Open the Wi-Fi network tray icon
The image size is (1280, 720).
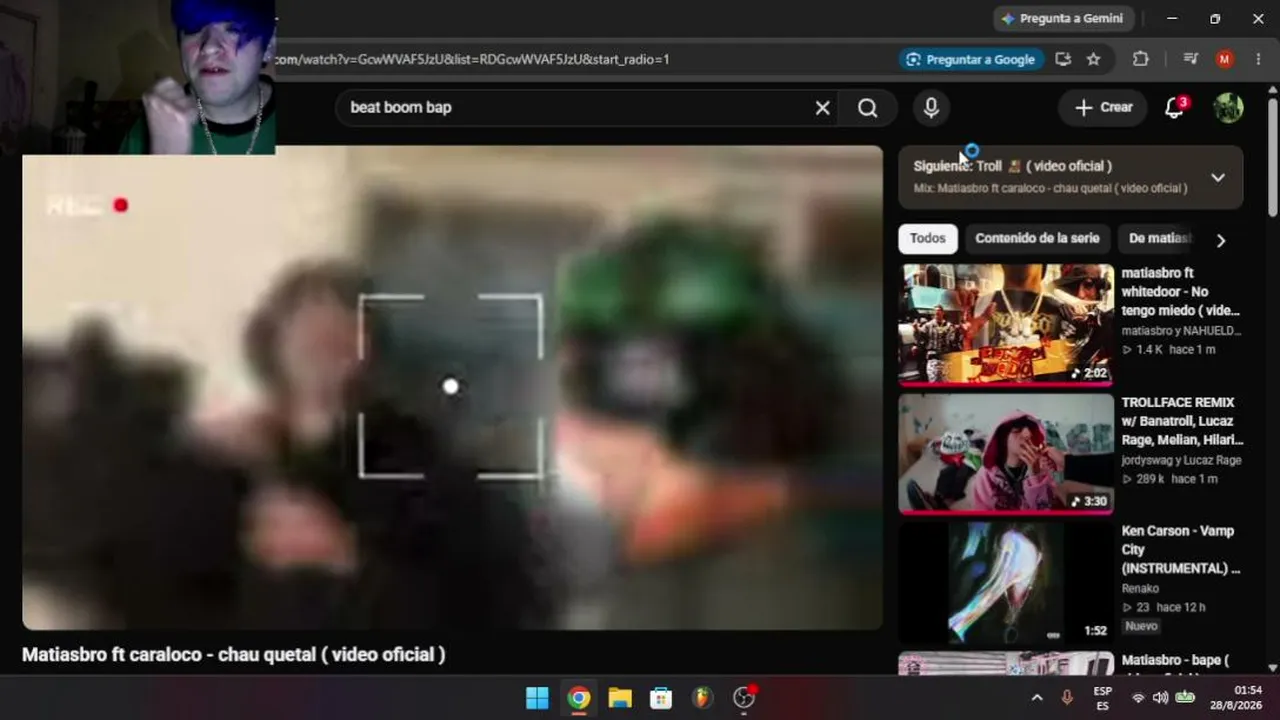[x=1138, y=698]
